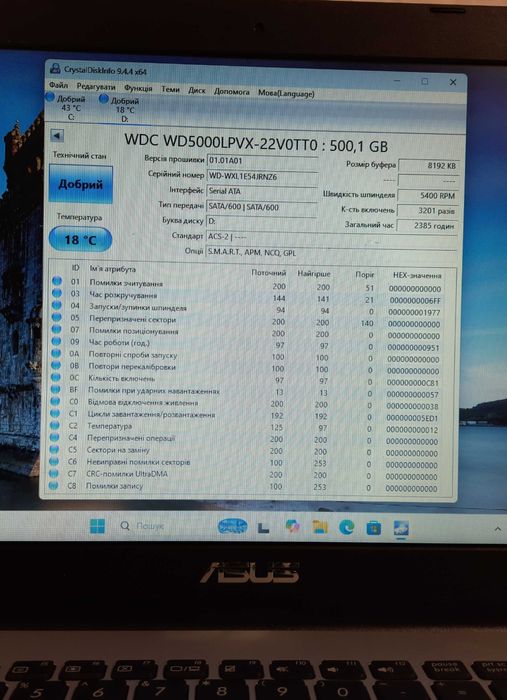Click status icon for 0A Повторні спроби запуску

click(x=55, y=354)
